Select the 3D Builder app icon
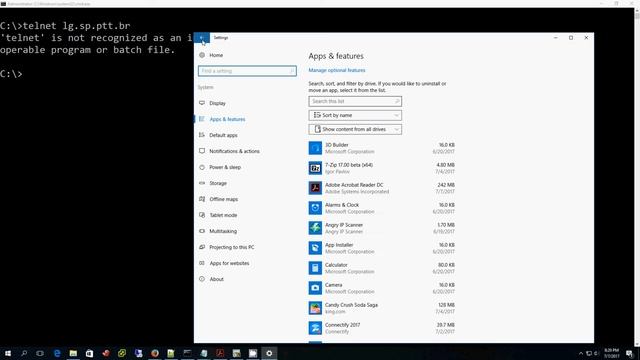 tap(315, 148)
